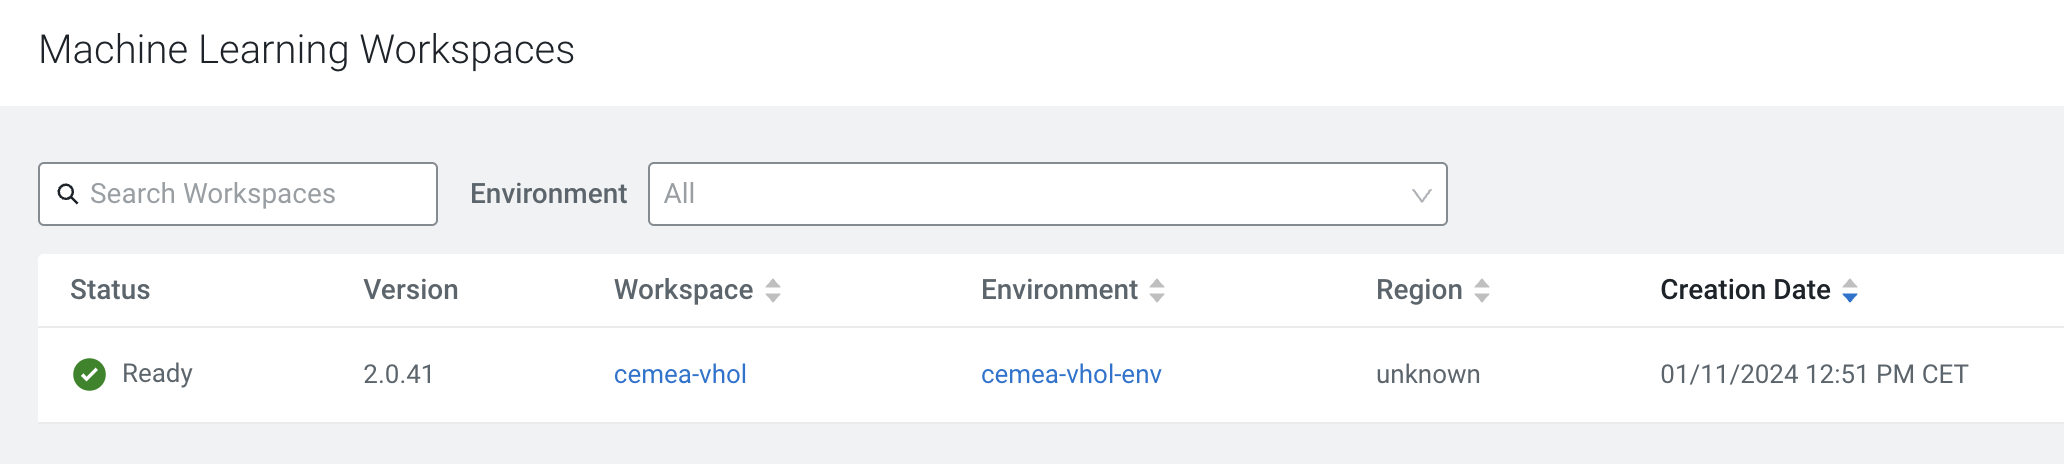Click the green Ready status checkmark icon
The width and height of the screenshot is (2064, 464).
pos(90,374)
